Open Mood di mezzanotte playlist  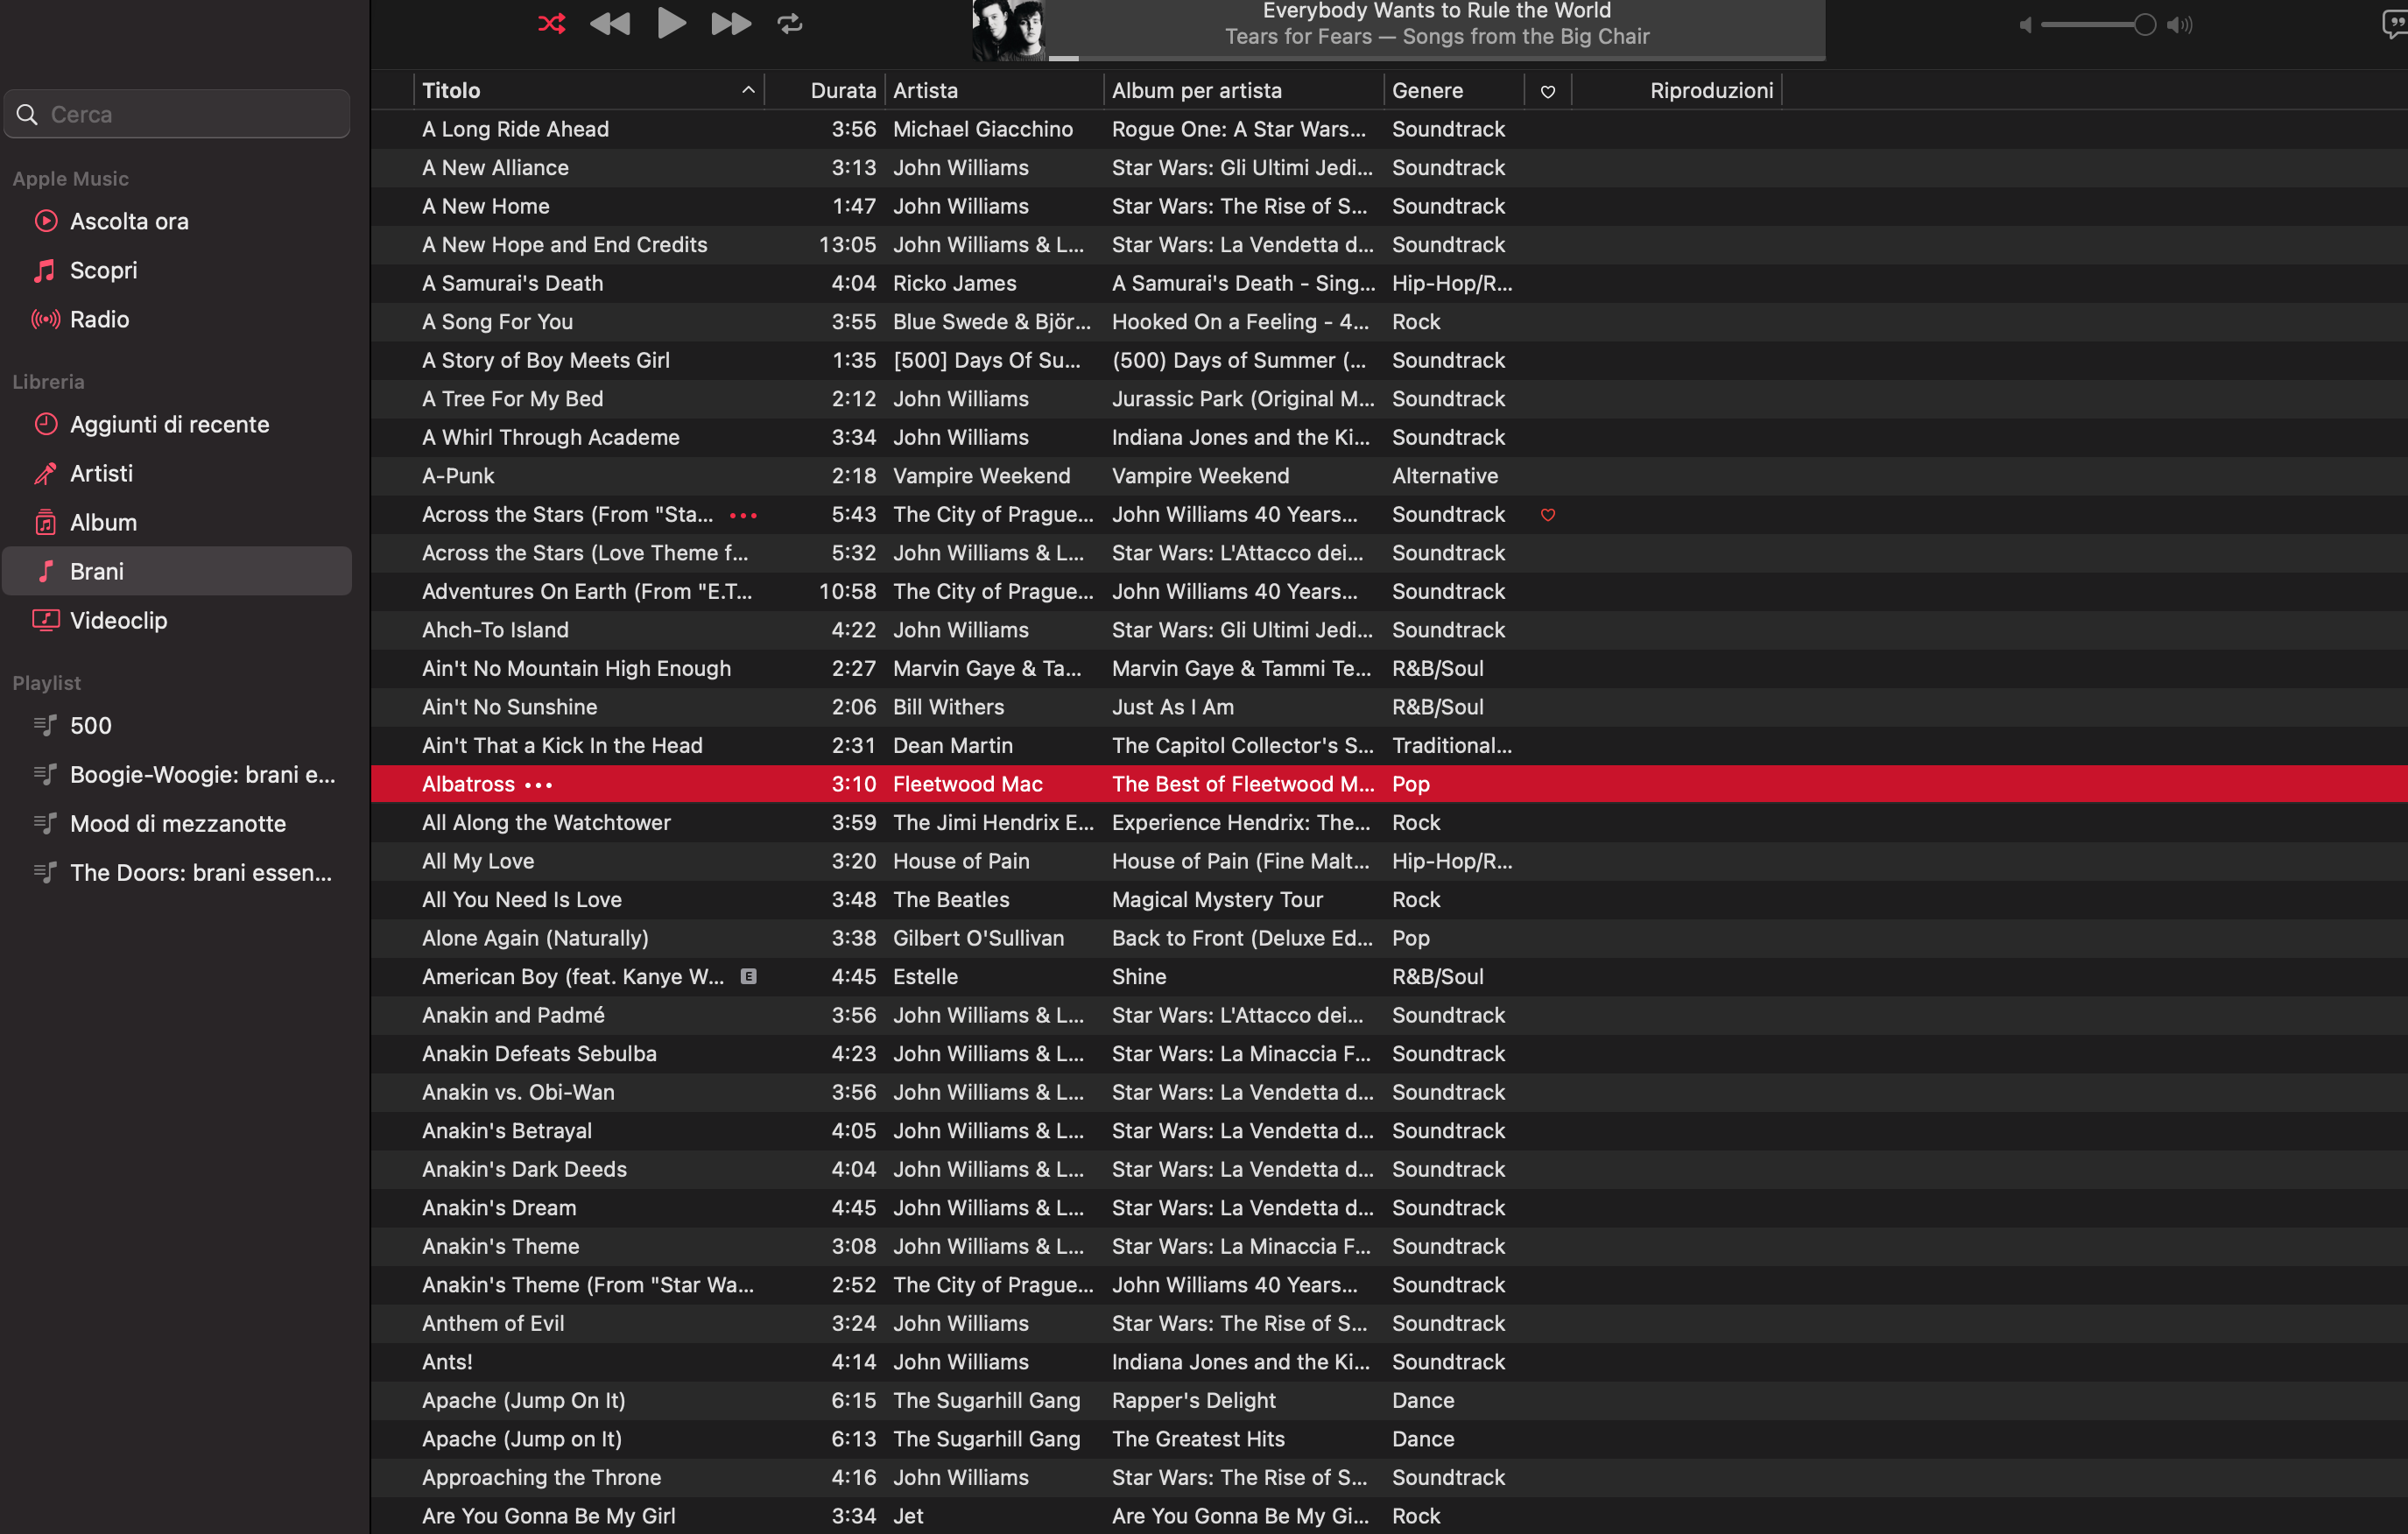[x=178, y=823]
